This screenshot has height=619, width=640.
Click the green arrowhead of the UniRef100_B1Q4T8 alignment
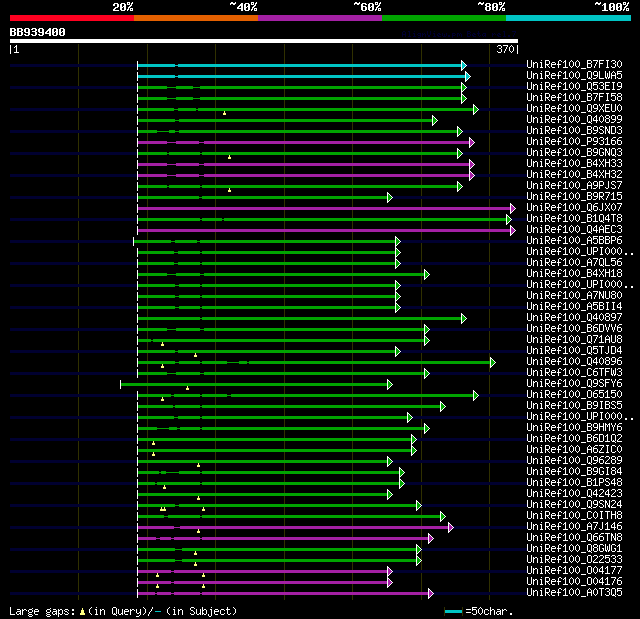coord(509,220)
